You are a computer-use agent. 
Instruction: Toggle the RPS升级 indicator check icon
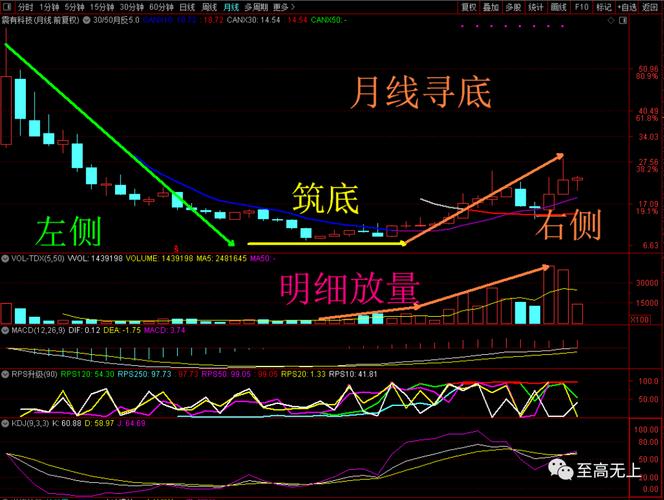[x=5, y=374]
